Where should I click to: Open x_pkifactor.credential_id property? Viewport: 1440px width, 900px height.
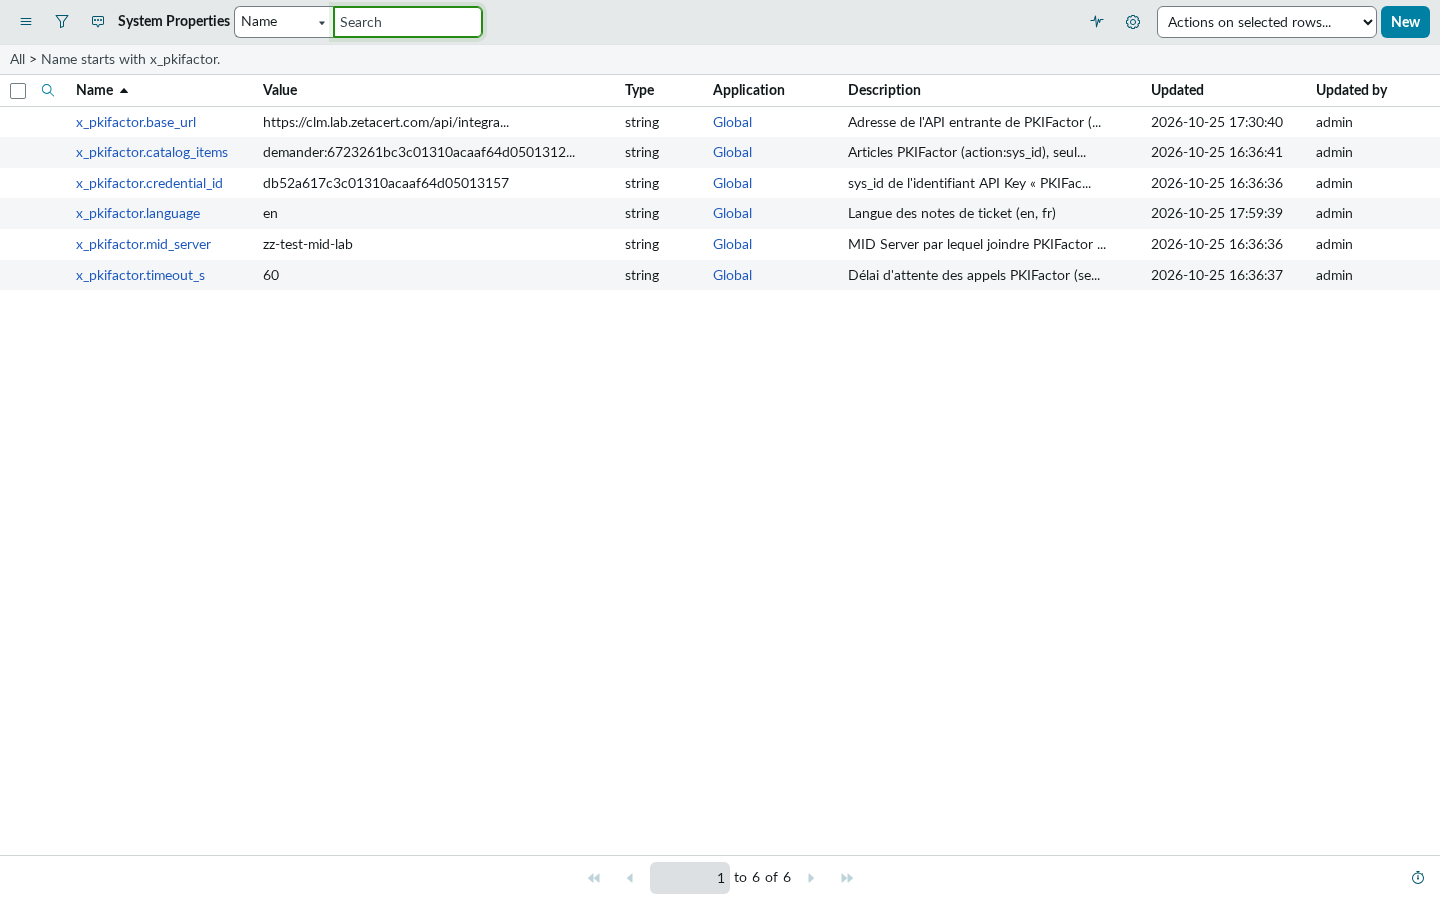149,183
